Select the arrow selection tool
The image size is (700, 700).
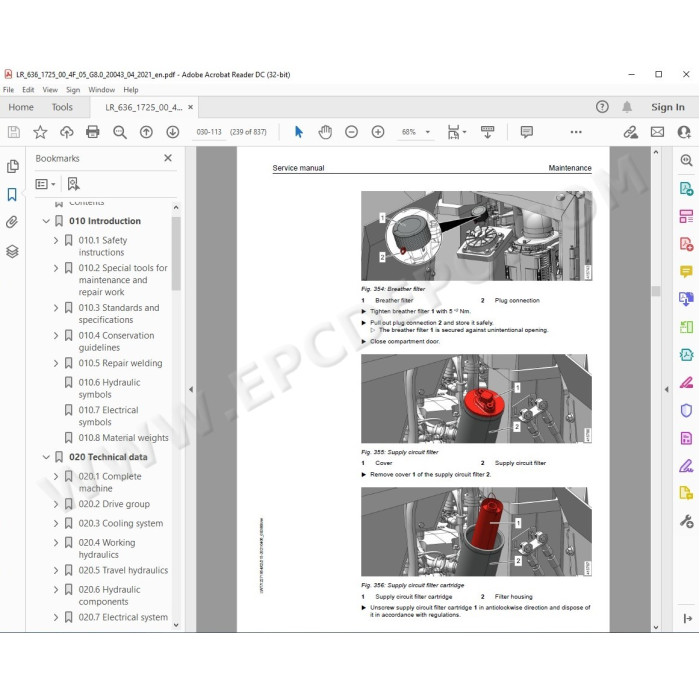[x=299, y=132]
